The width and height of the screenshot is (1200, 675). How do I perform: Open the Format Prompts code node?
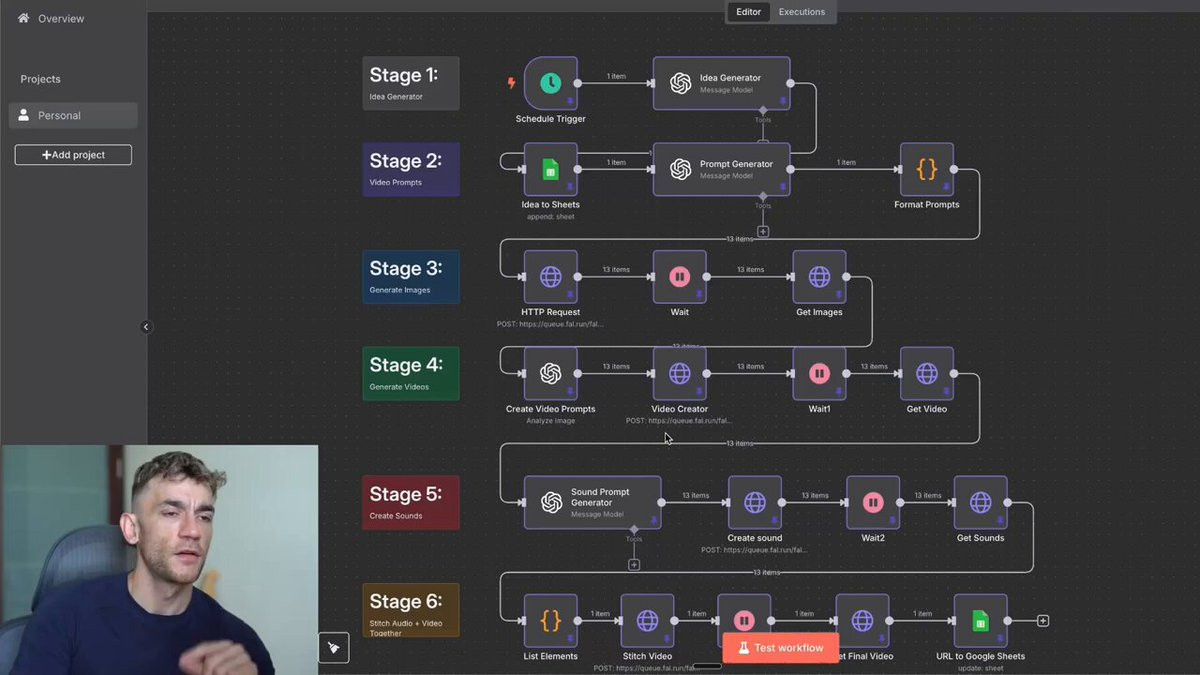pyautogui.click(x=927, y=169)
